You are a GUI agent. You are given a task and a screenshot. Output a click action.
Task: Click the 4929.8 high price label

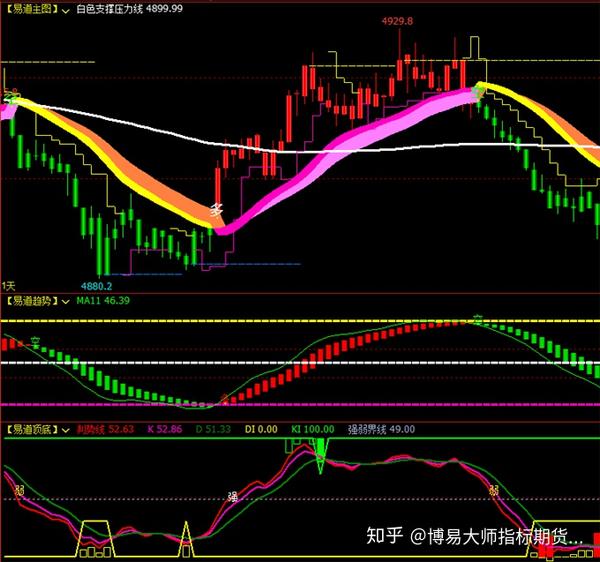pos(397,21)
